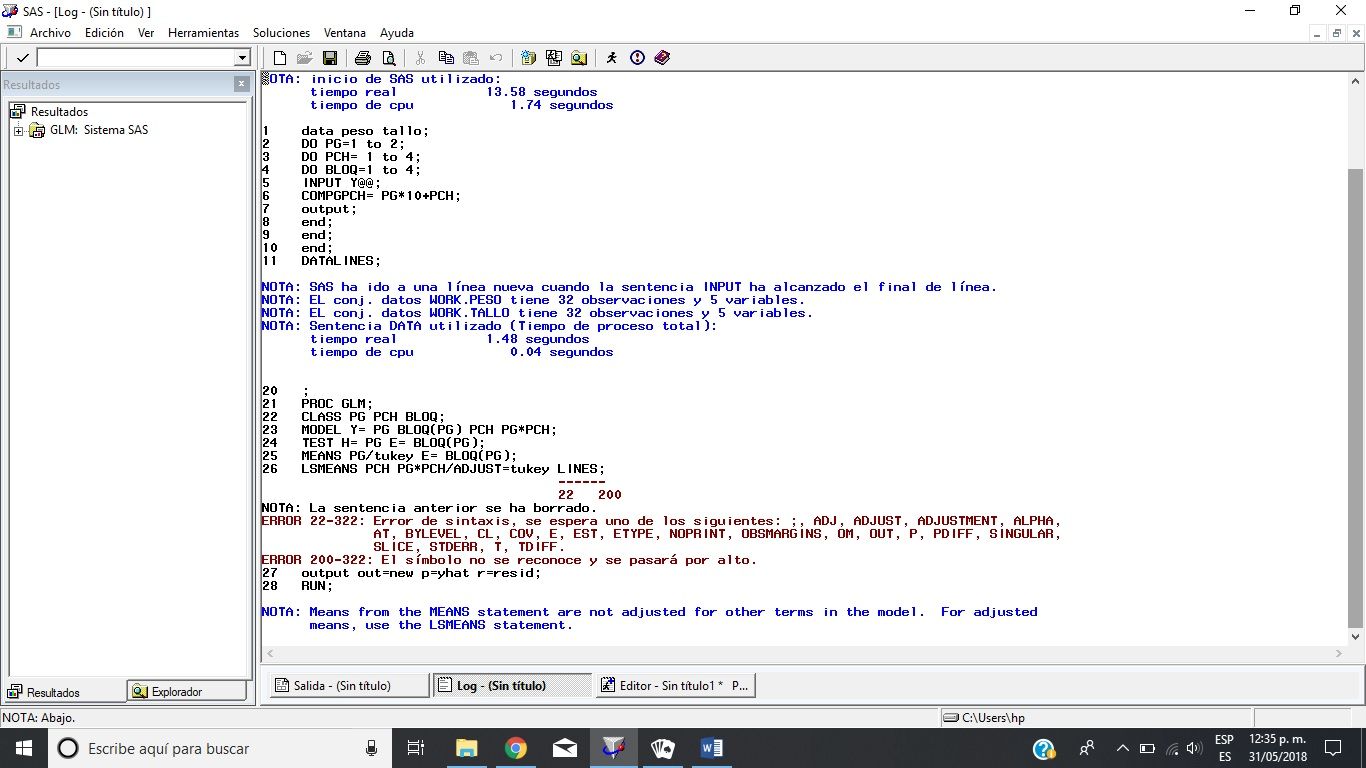Viewport: 1366px width, 768px height.
Task: Click the Save diskette icon
Action: (330, 58)
